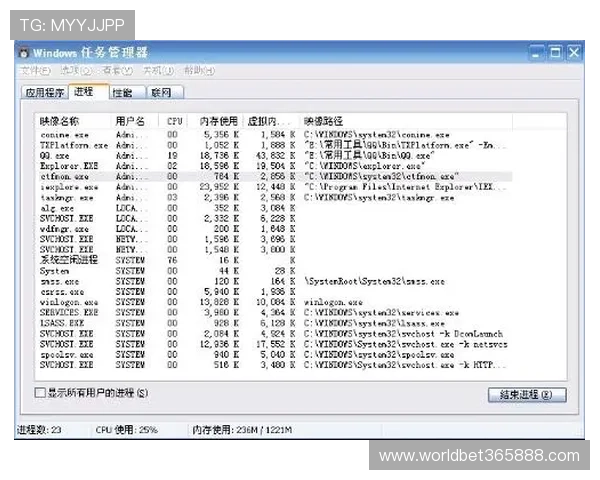The width and height of the screenshot is (600, 480).
Task: Sort by 映像路径 column header
Action: point(406,121)
